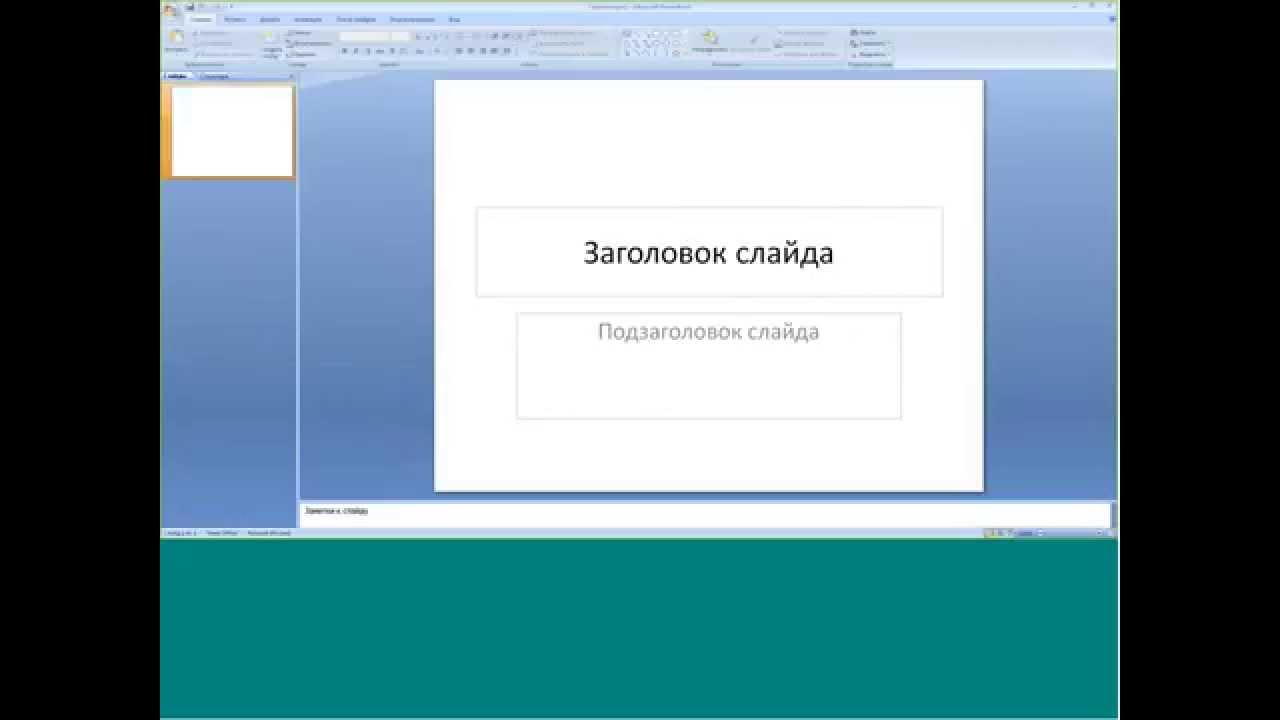Click the zoom slider in the status bar
This screenshot has height=720, width=1280.
click(1070, 533)
